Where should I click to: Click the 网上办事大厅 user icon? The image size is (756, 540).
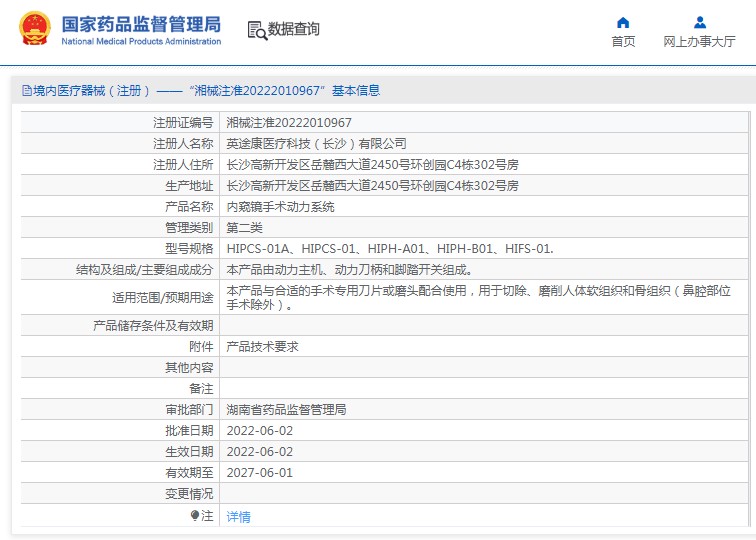point(700,23)
